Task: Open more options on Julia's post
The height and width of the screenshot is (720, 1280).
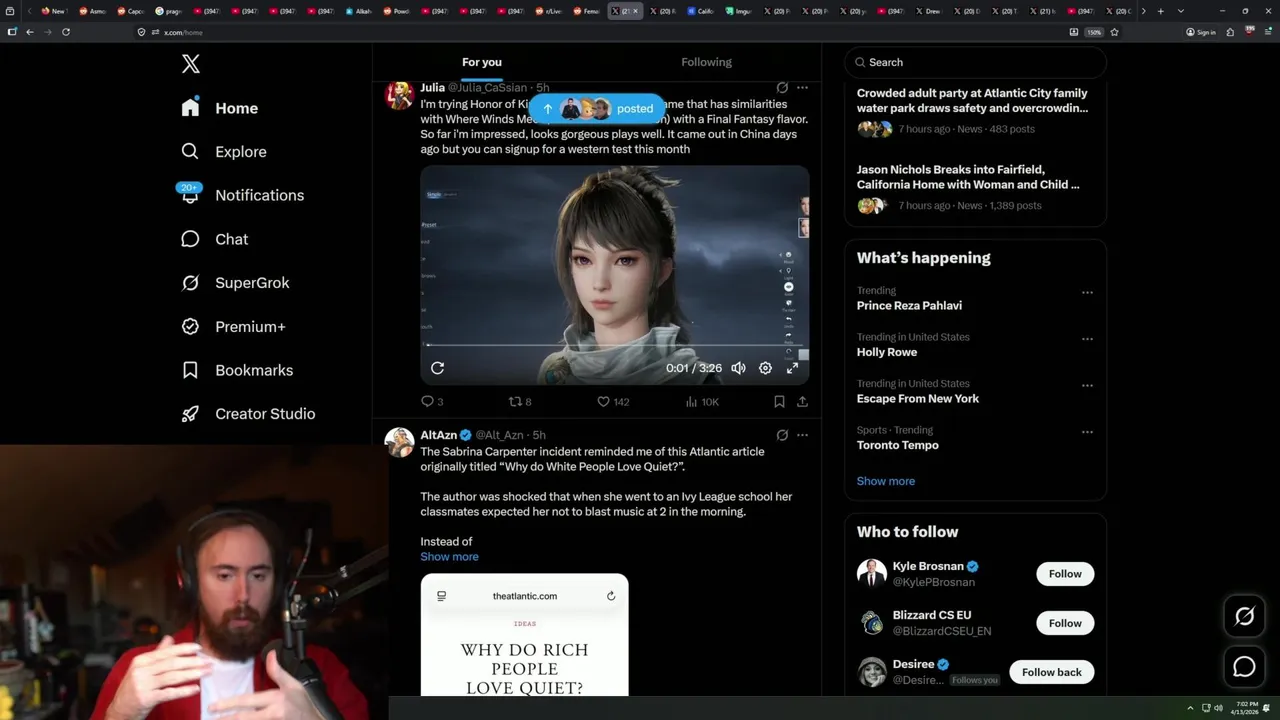Action: pos(802,87)
